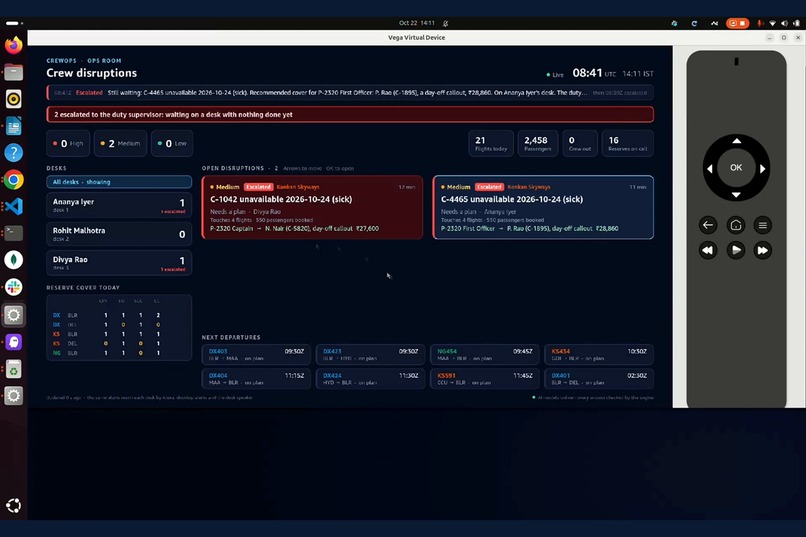Image resolution: width=806 pixels, height=537 pixels.
Task: Click the KS434 departure card
Action: point(599,355)
